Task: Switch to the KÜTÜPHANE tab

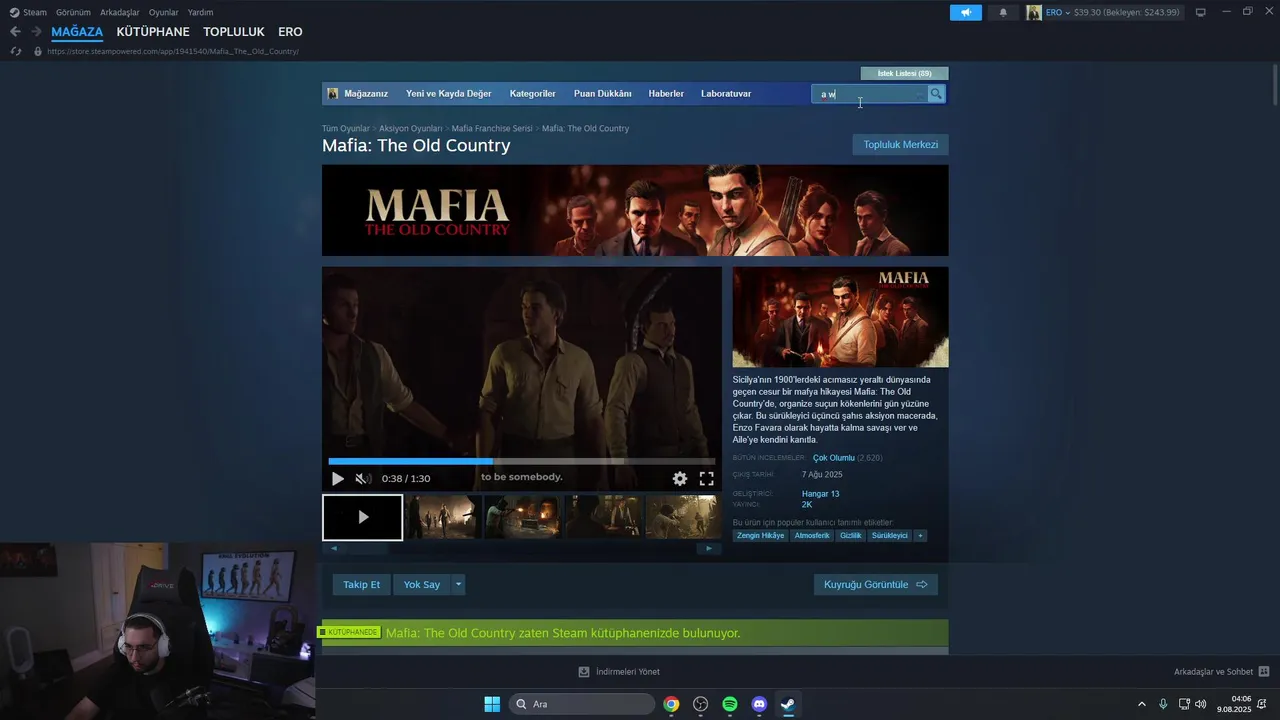Action: (x=153, y=32)
